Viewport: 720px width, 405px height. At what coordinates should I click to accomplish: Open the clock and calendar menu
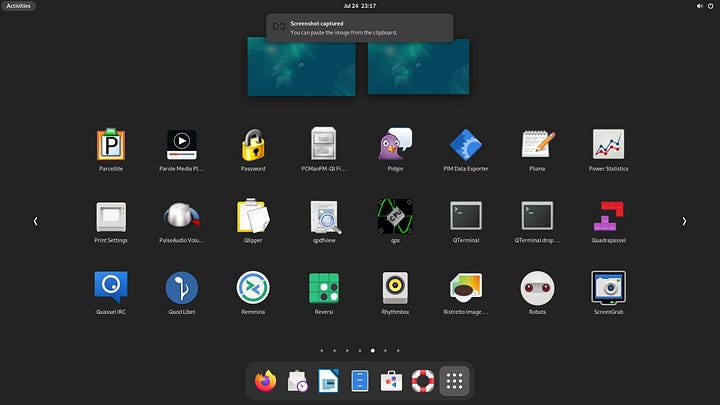click(360, 6)
